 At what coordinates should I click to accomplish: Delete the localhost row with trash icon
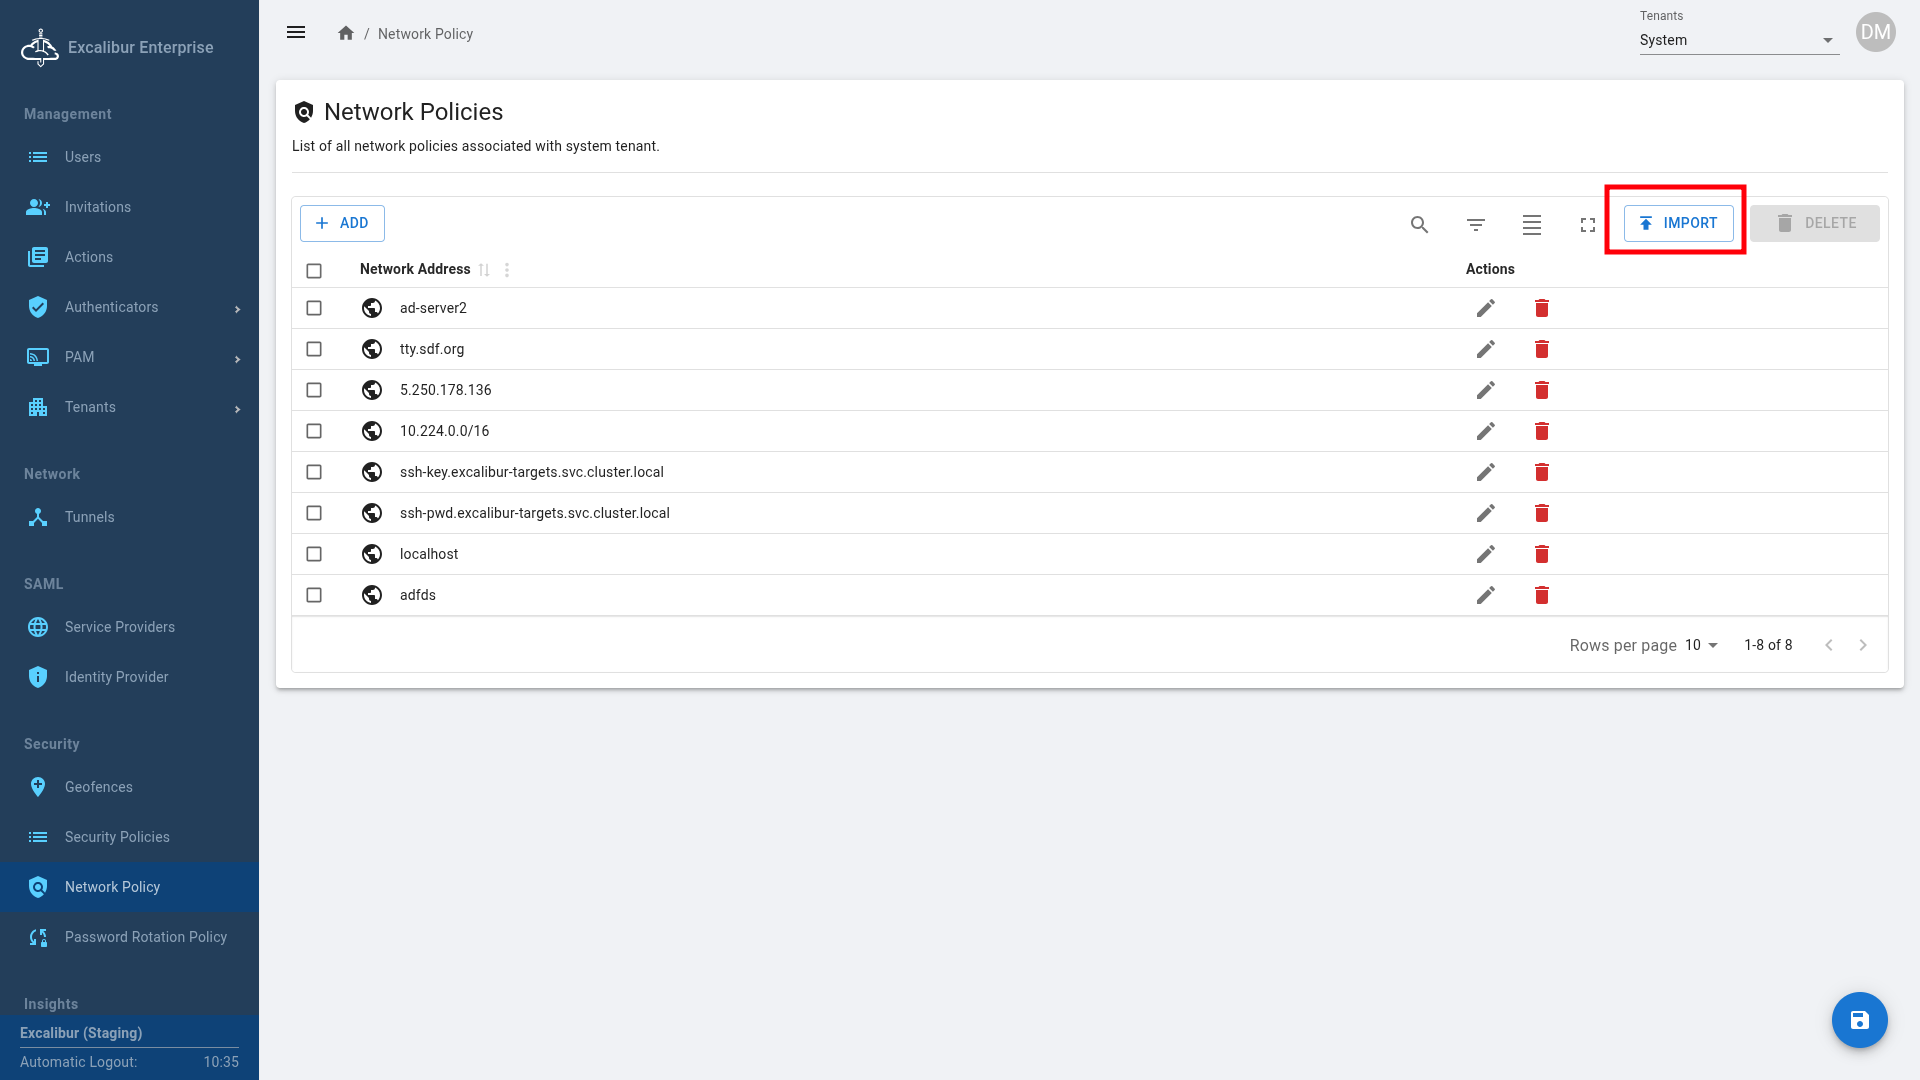point(1541,554)
